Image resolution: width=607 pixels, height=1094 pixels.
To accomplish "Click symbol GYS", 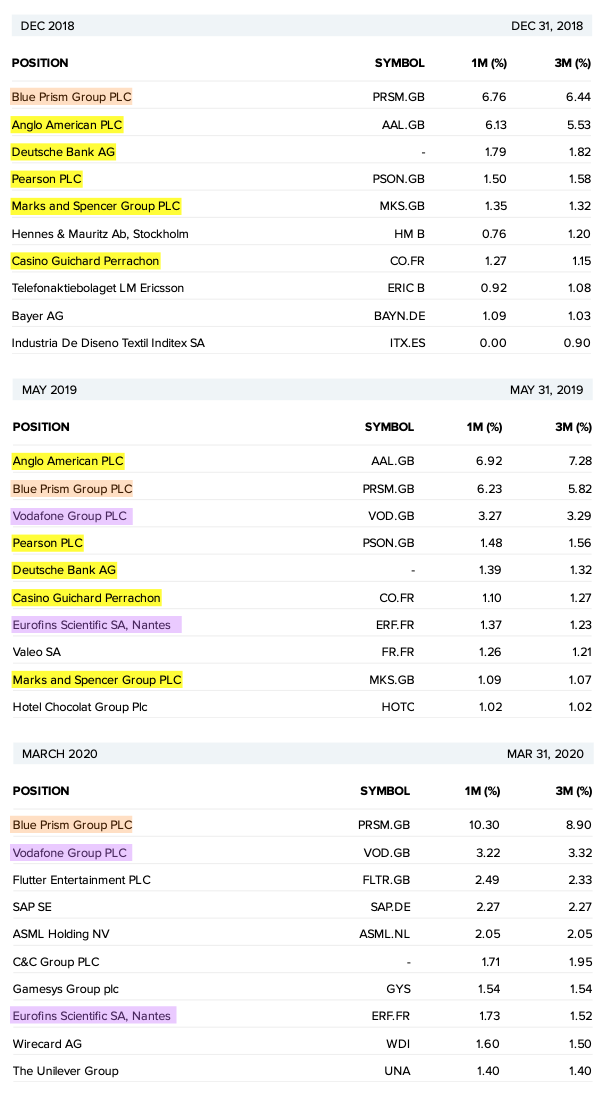I will tap(398, 989).
